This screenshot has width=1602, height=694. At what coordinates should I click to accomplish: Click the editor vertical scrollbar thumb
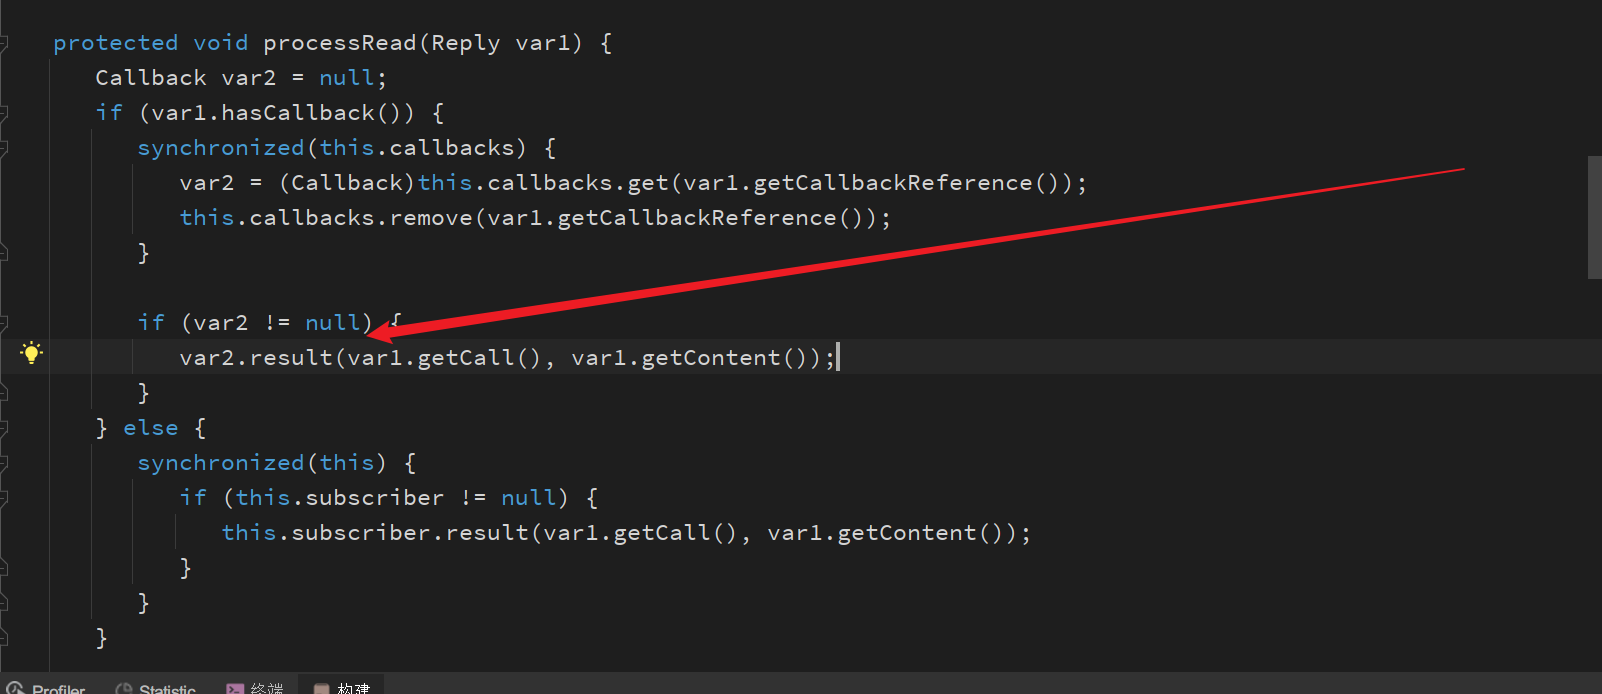point(1594,217)
